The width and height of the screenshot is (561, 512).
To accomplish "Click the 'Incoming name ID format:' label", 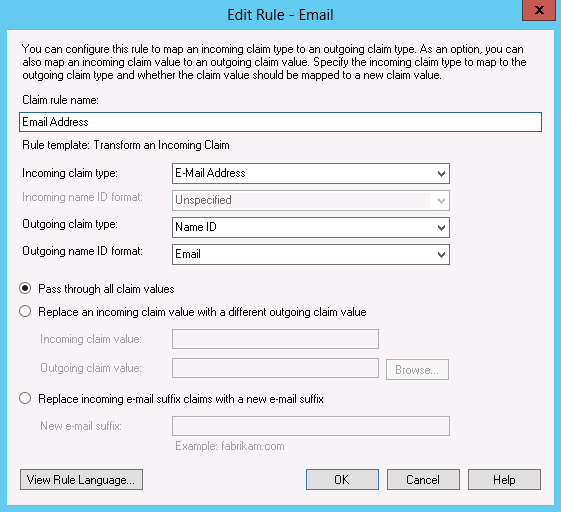I will (82, 197).
